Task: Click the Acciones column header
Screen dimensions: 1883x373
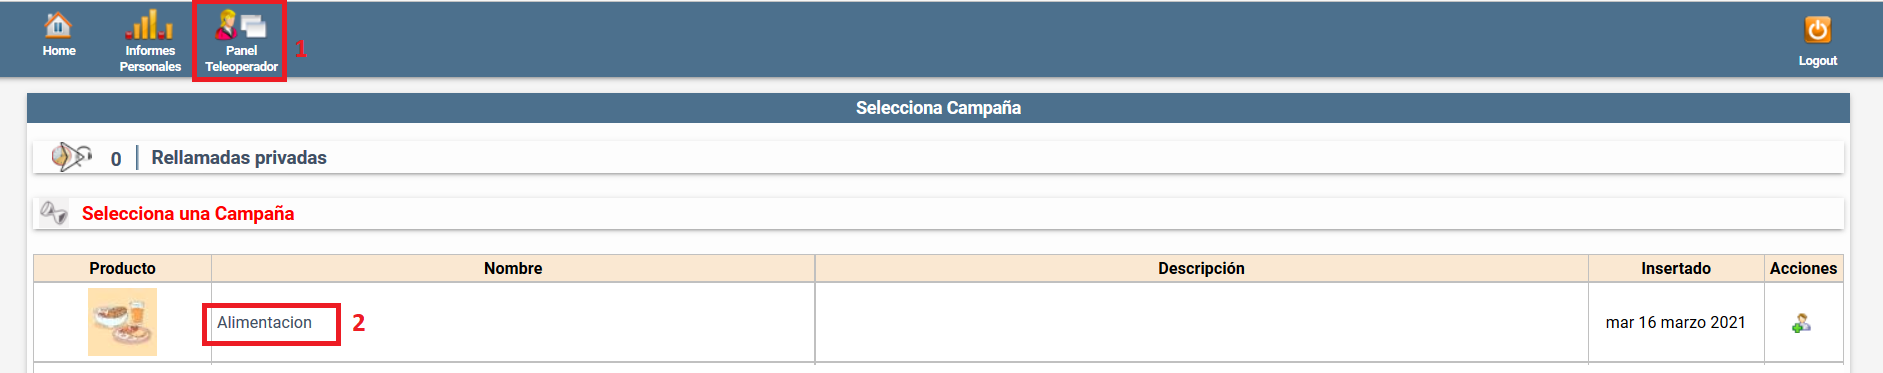Action: coord(1803,268)
